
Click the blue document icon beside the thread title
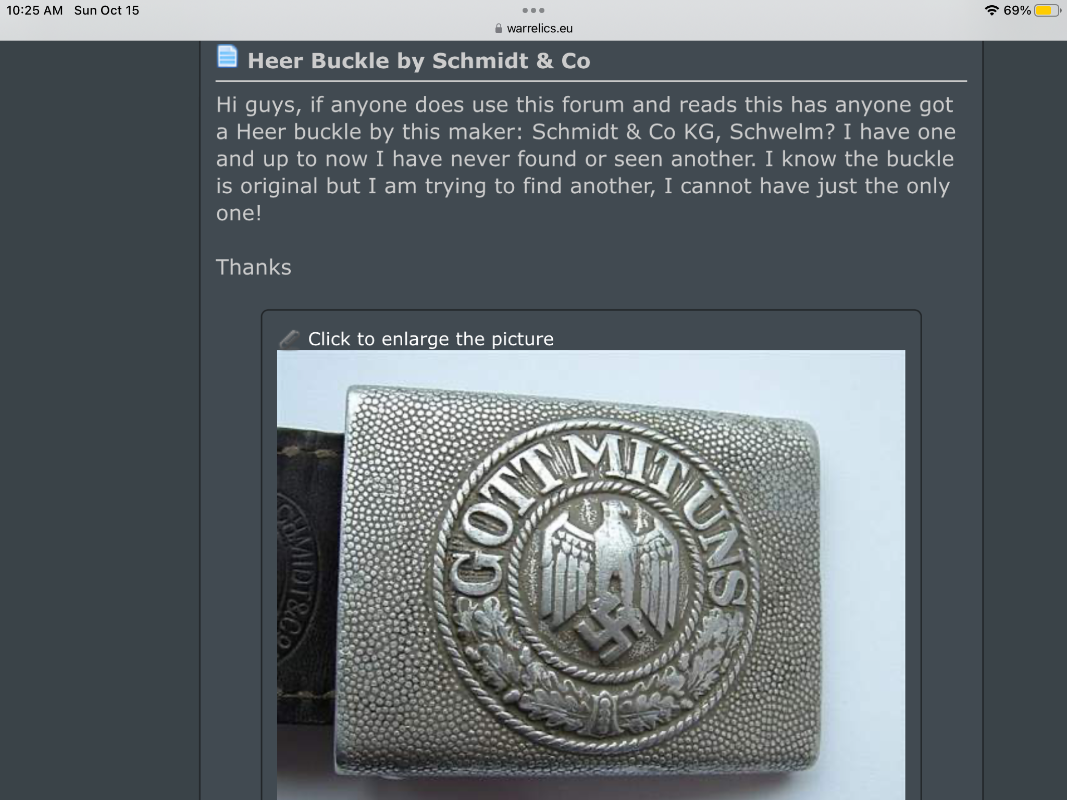pyautogui.click(x=227, y=58)
